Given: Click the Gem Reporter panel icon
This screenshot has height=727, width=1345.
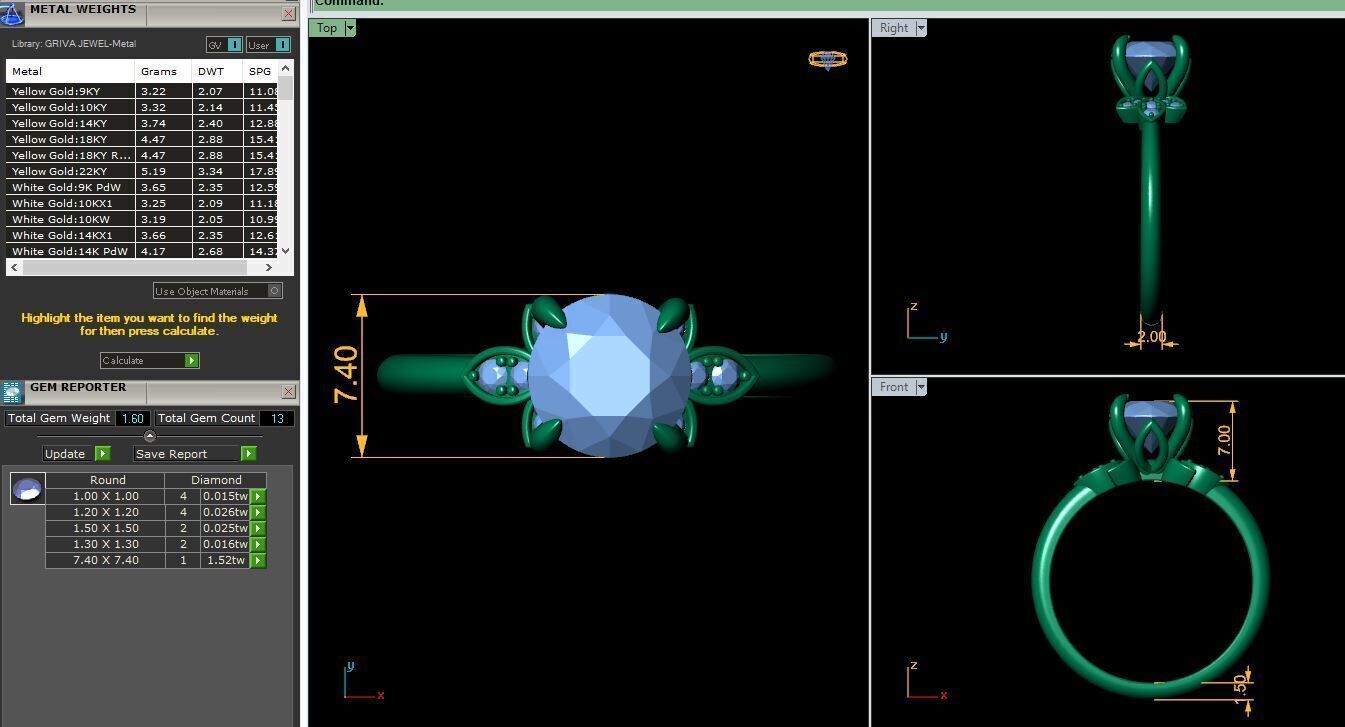Looking at the screenshot, I should pos(12,392).
